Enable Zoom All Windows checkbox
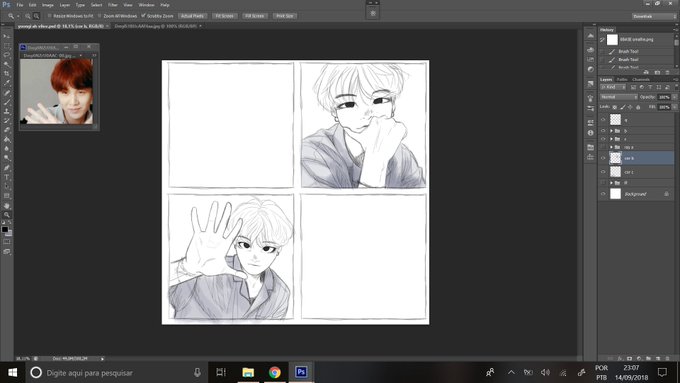The height and width of the screenshot is (383, 680). (x=99, y=16)
